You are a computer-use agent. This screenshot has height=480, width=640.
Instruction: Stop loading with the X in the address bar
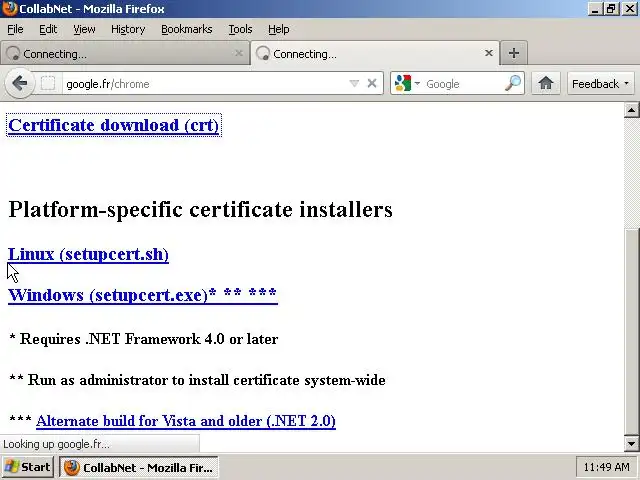(x=371, y=84)
